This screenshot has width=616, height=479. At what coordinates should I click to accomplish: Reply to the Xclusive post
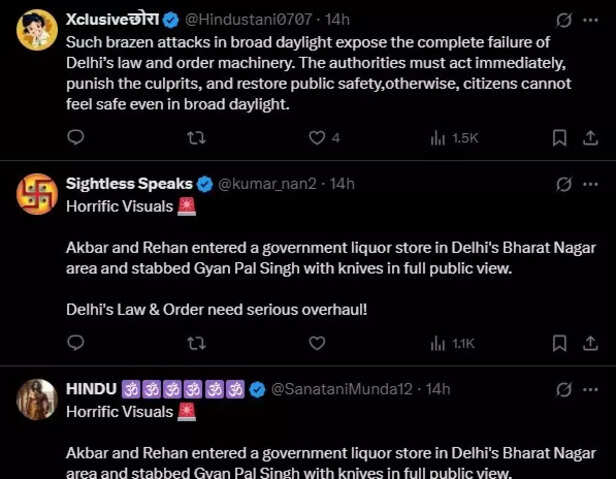pos(76,138)
